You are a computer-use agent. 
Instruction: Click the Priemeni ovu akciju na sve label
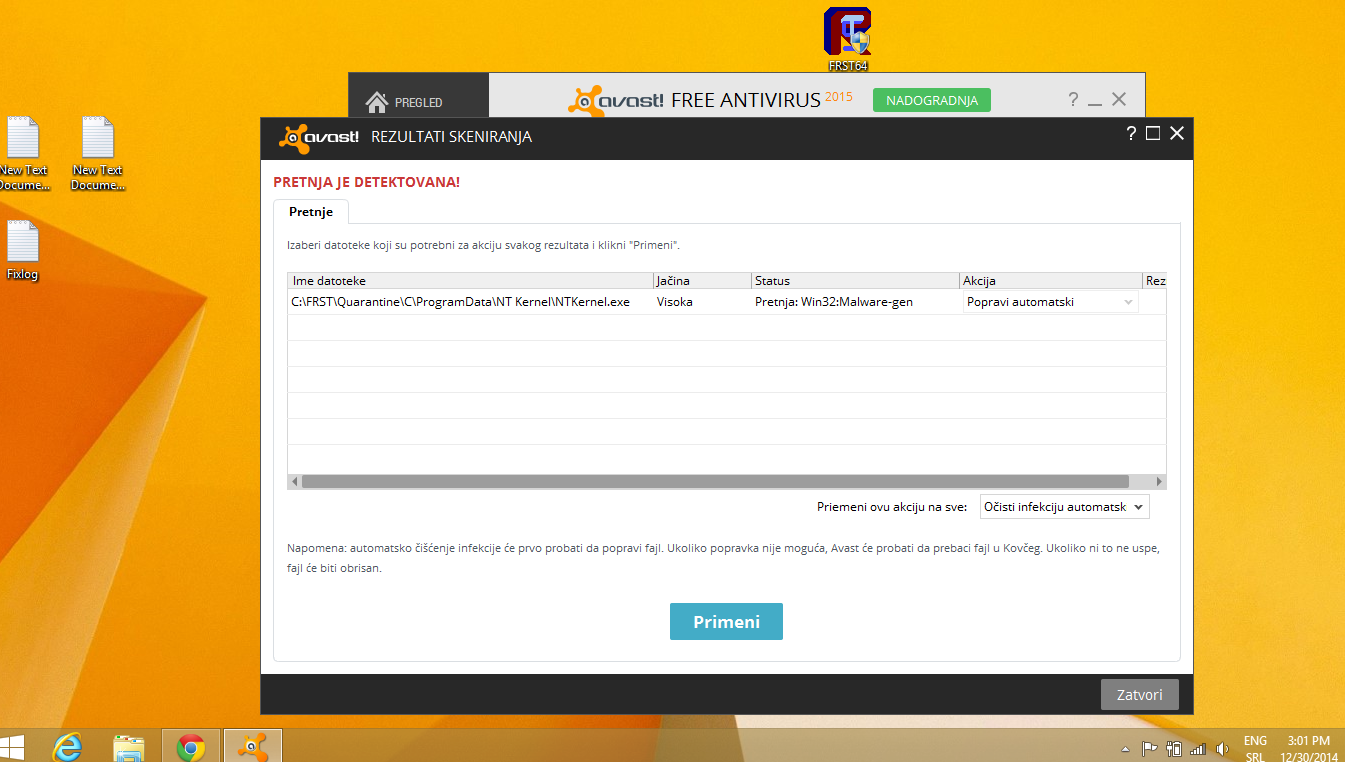pyautogui.click(x=892, y=507)
